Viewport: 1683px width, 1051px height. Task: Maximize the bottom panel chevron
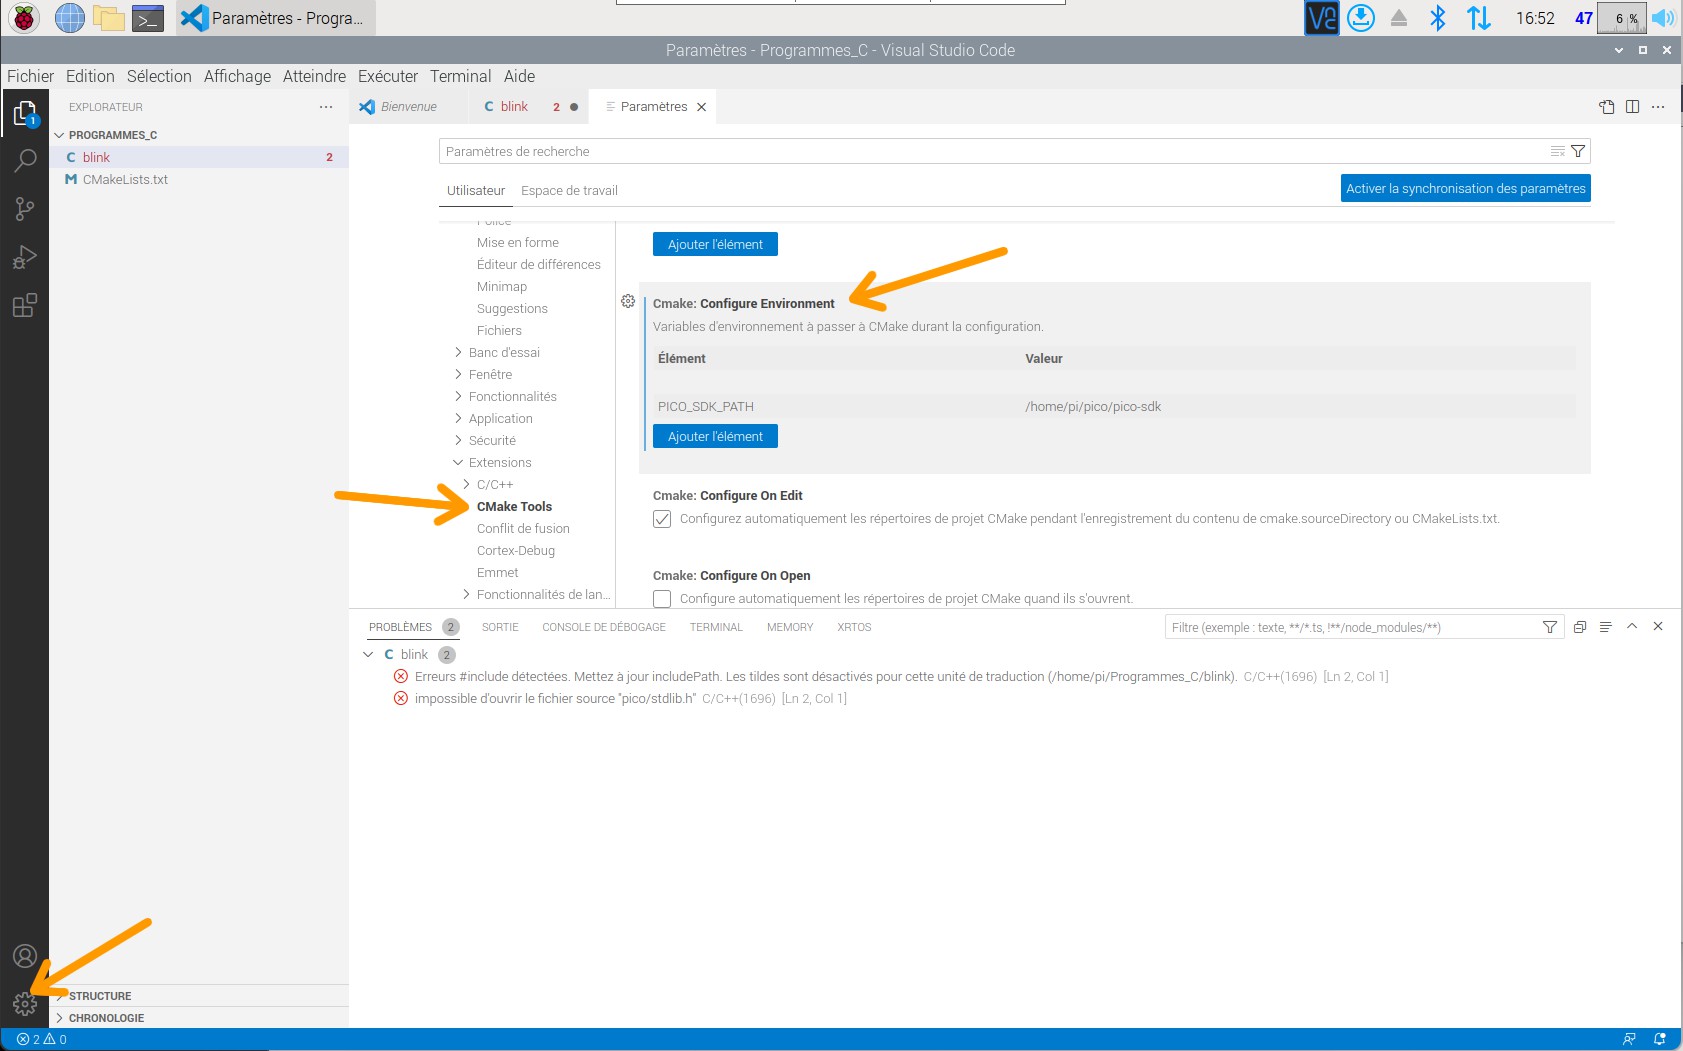[1632, 626]
